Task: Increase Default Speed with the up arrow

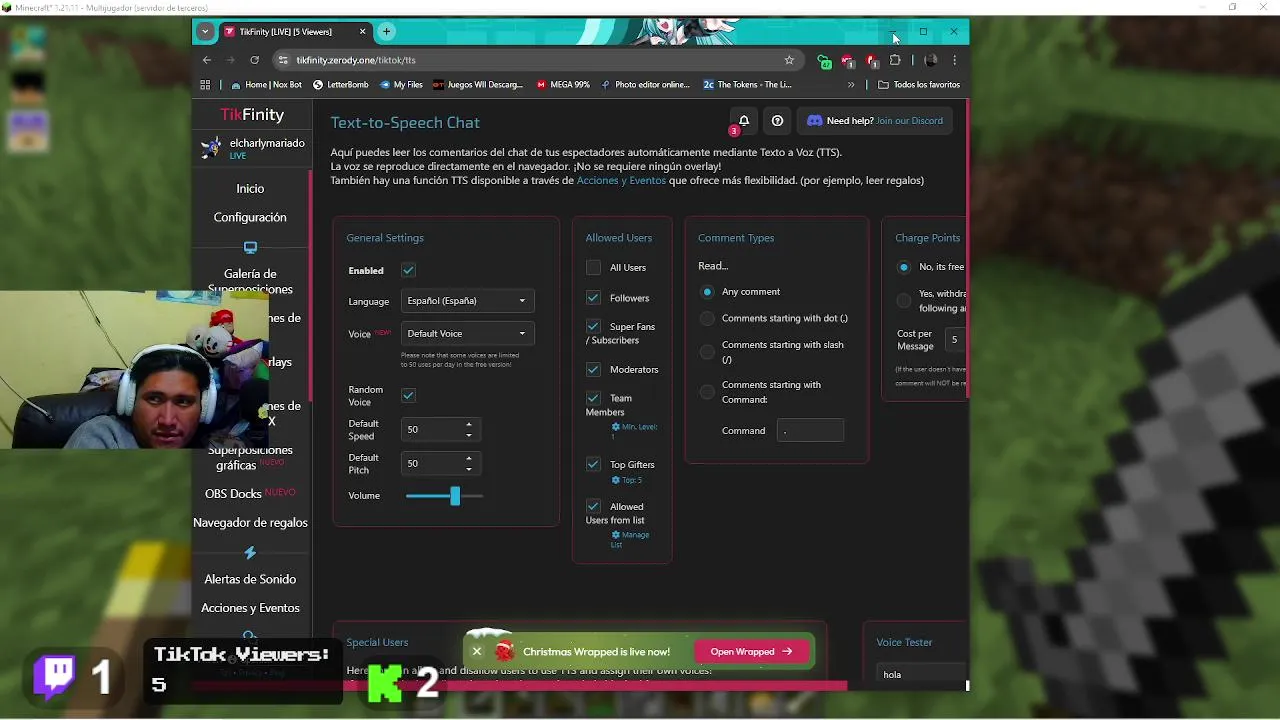Action: pos(469,424)
